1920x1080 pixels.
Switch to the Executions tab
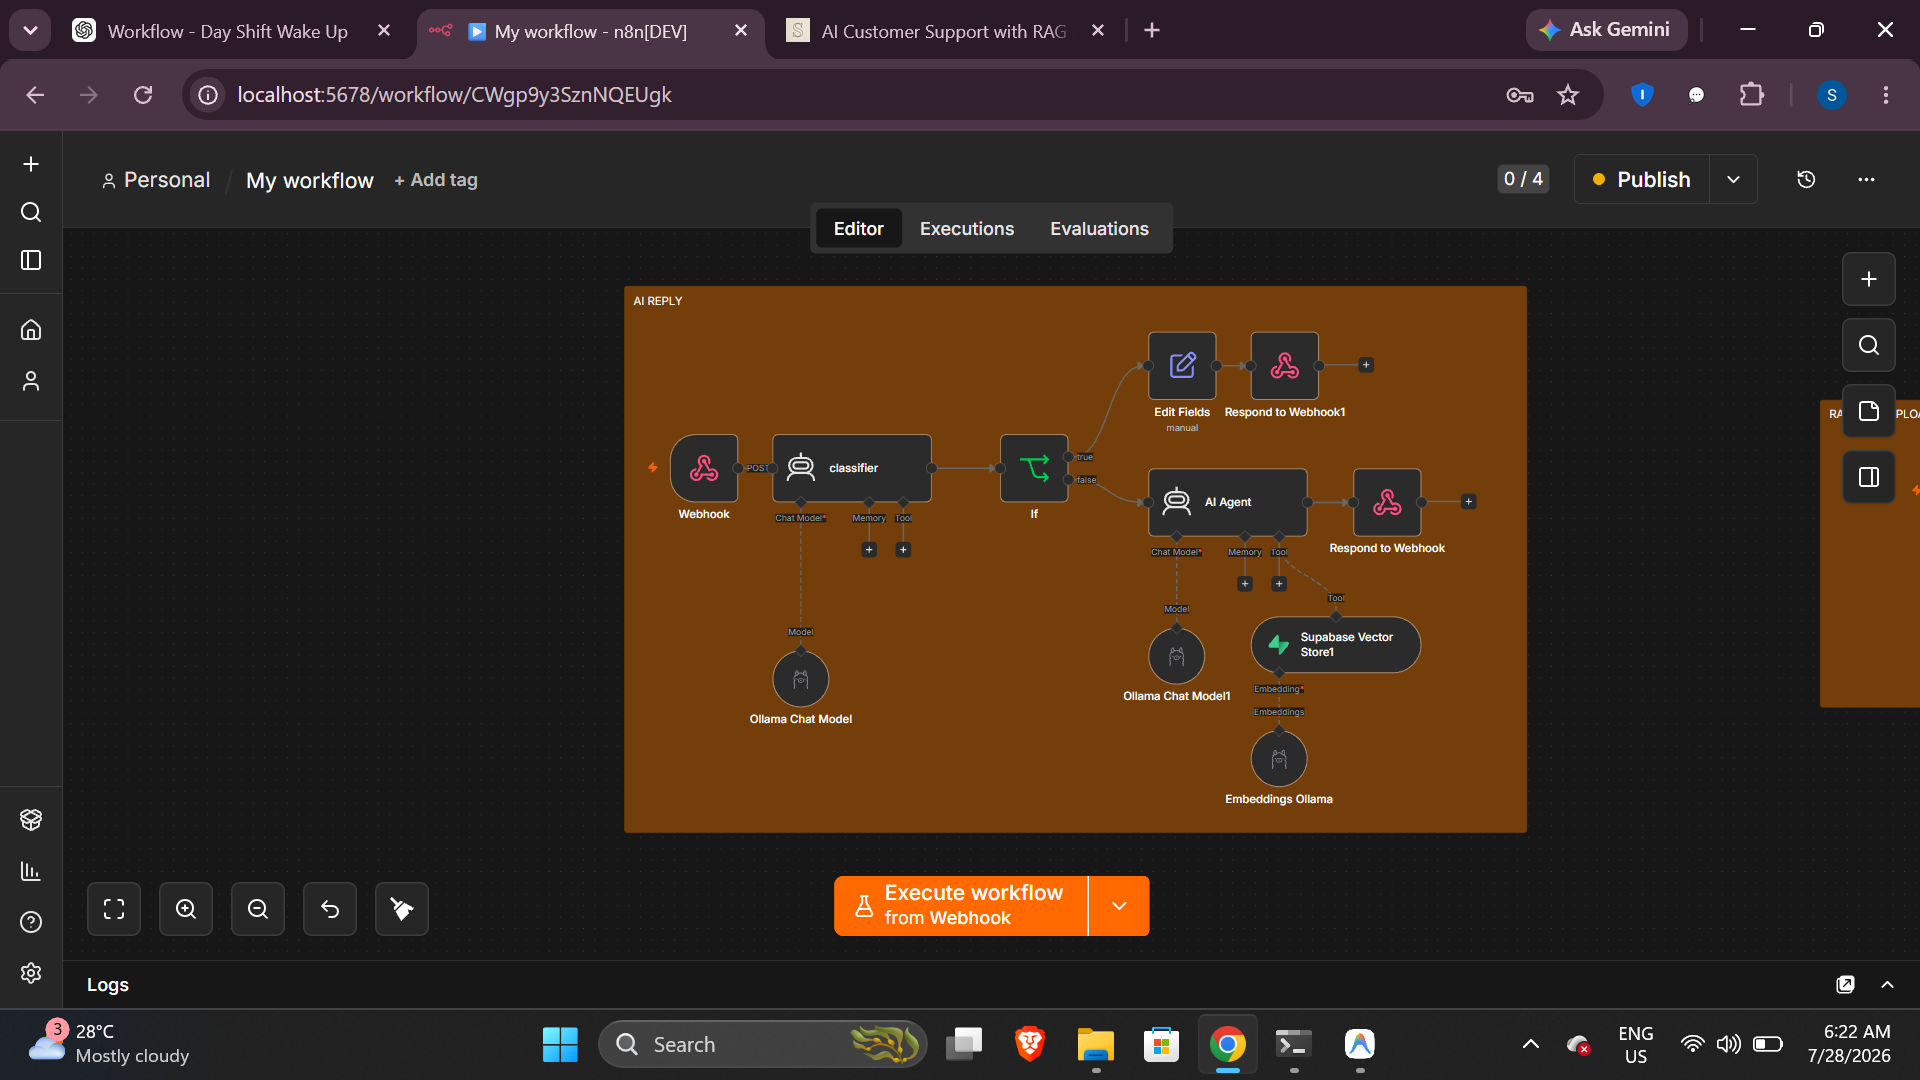(967, 229)
